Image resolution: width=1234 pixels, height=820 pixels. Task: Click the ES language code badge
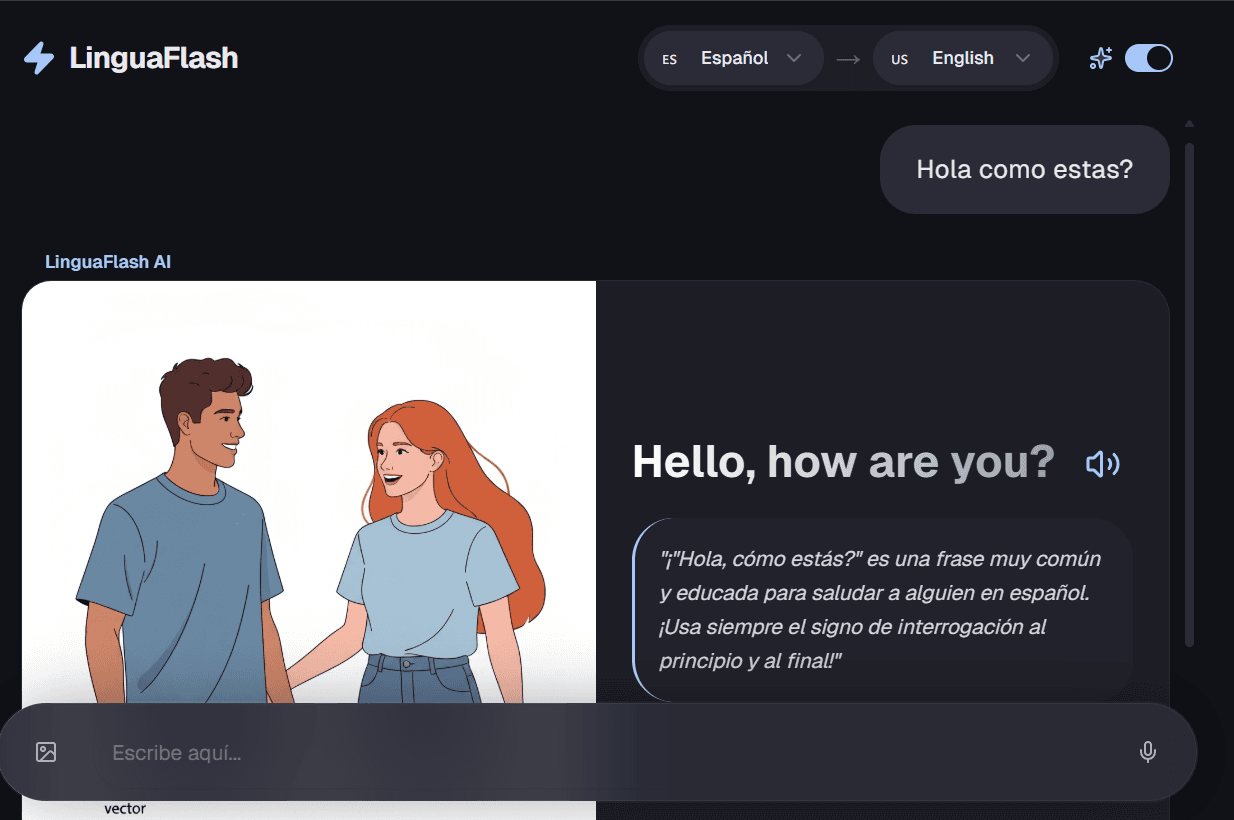point(670,59)
